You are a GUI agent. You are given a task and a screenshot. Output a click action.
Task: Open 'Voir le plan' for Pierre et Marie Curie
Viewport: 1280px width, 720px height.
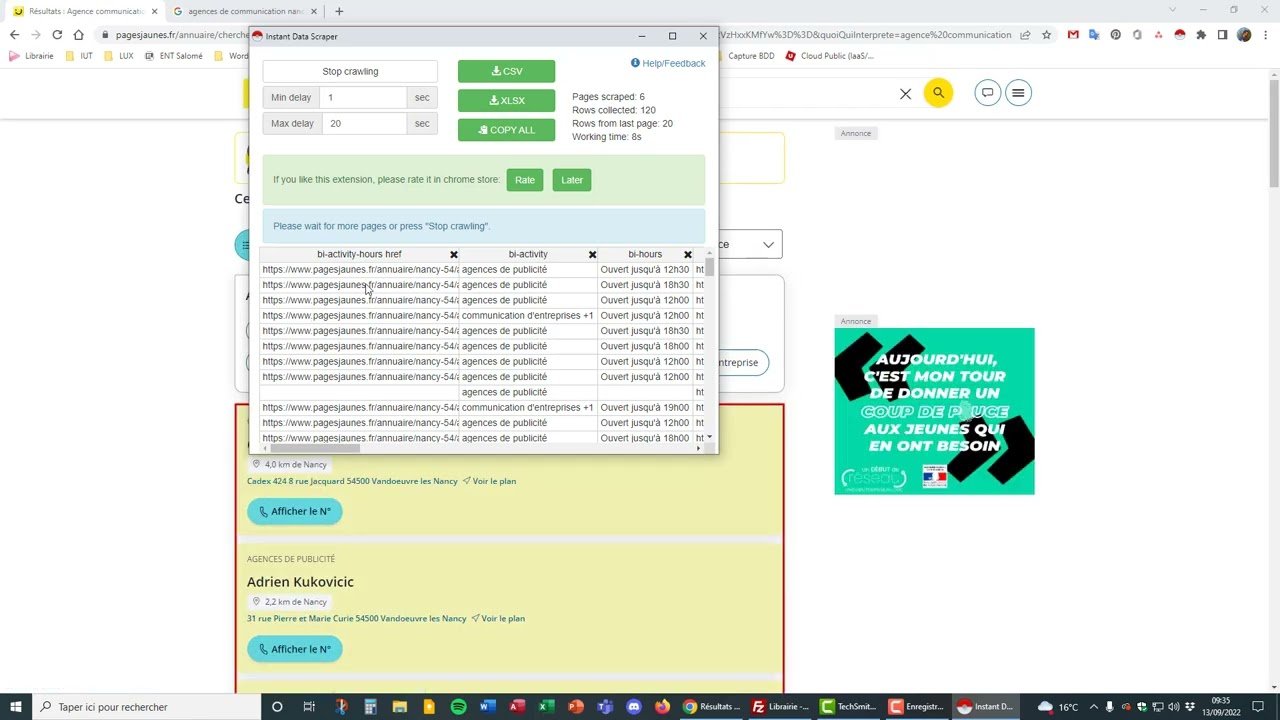pos(498,619)
